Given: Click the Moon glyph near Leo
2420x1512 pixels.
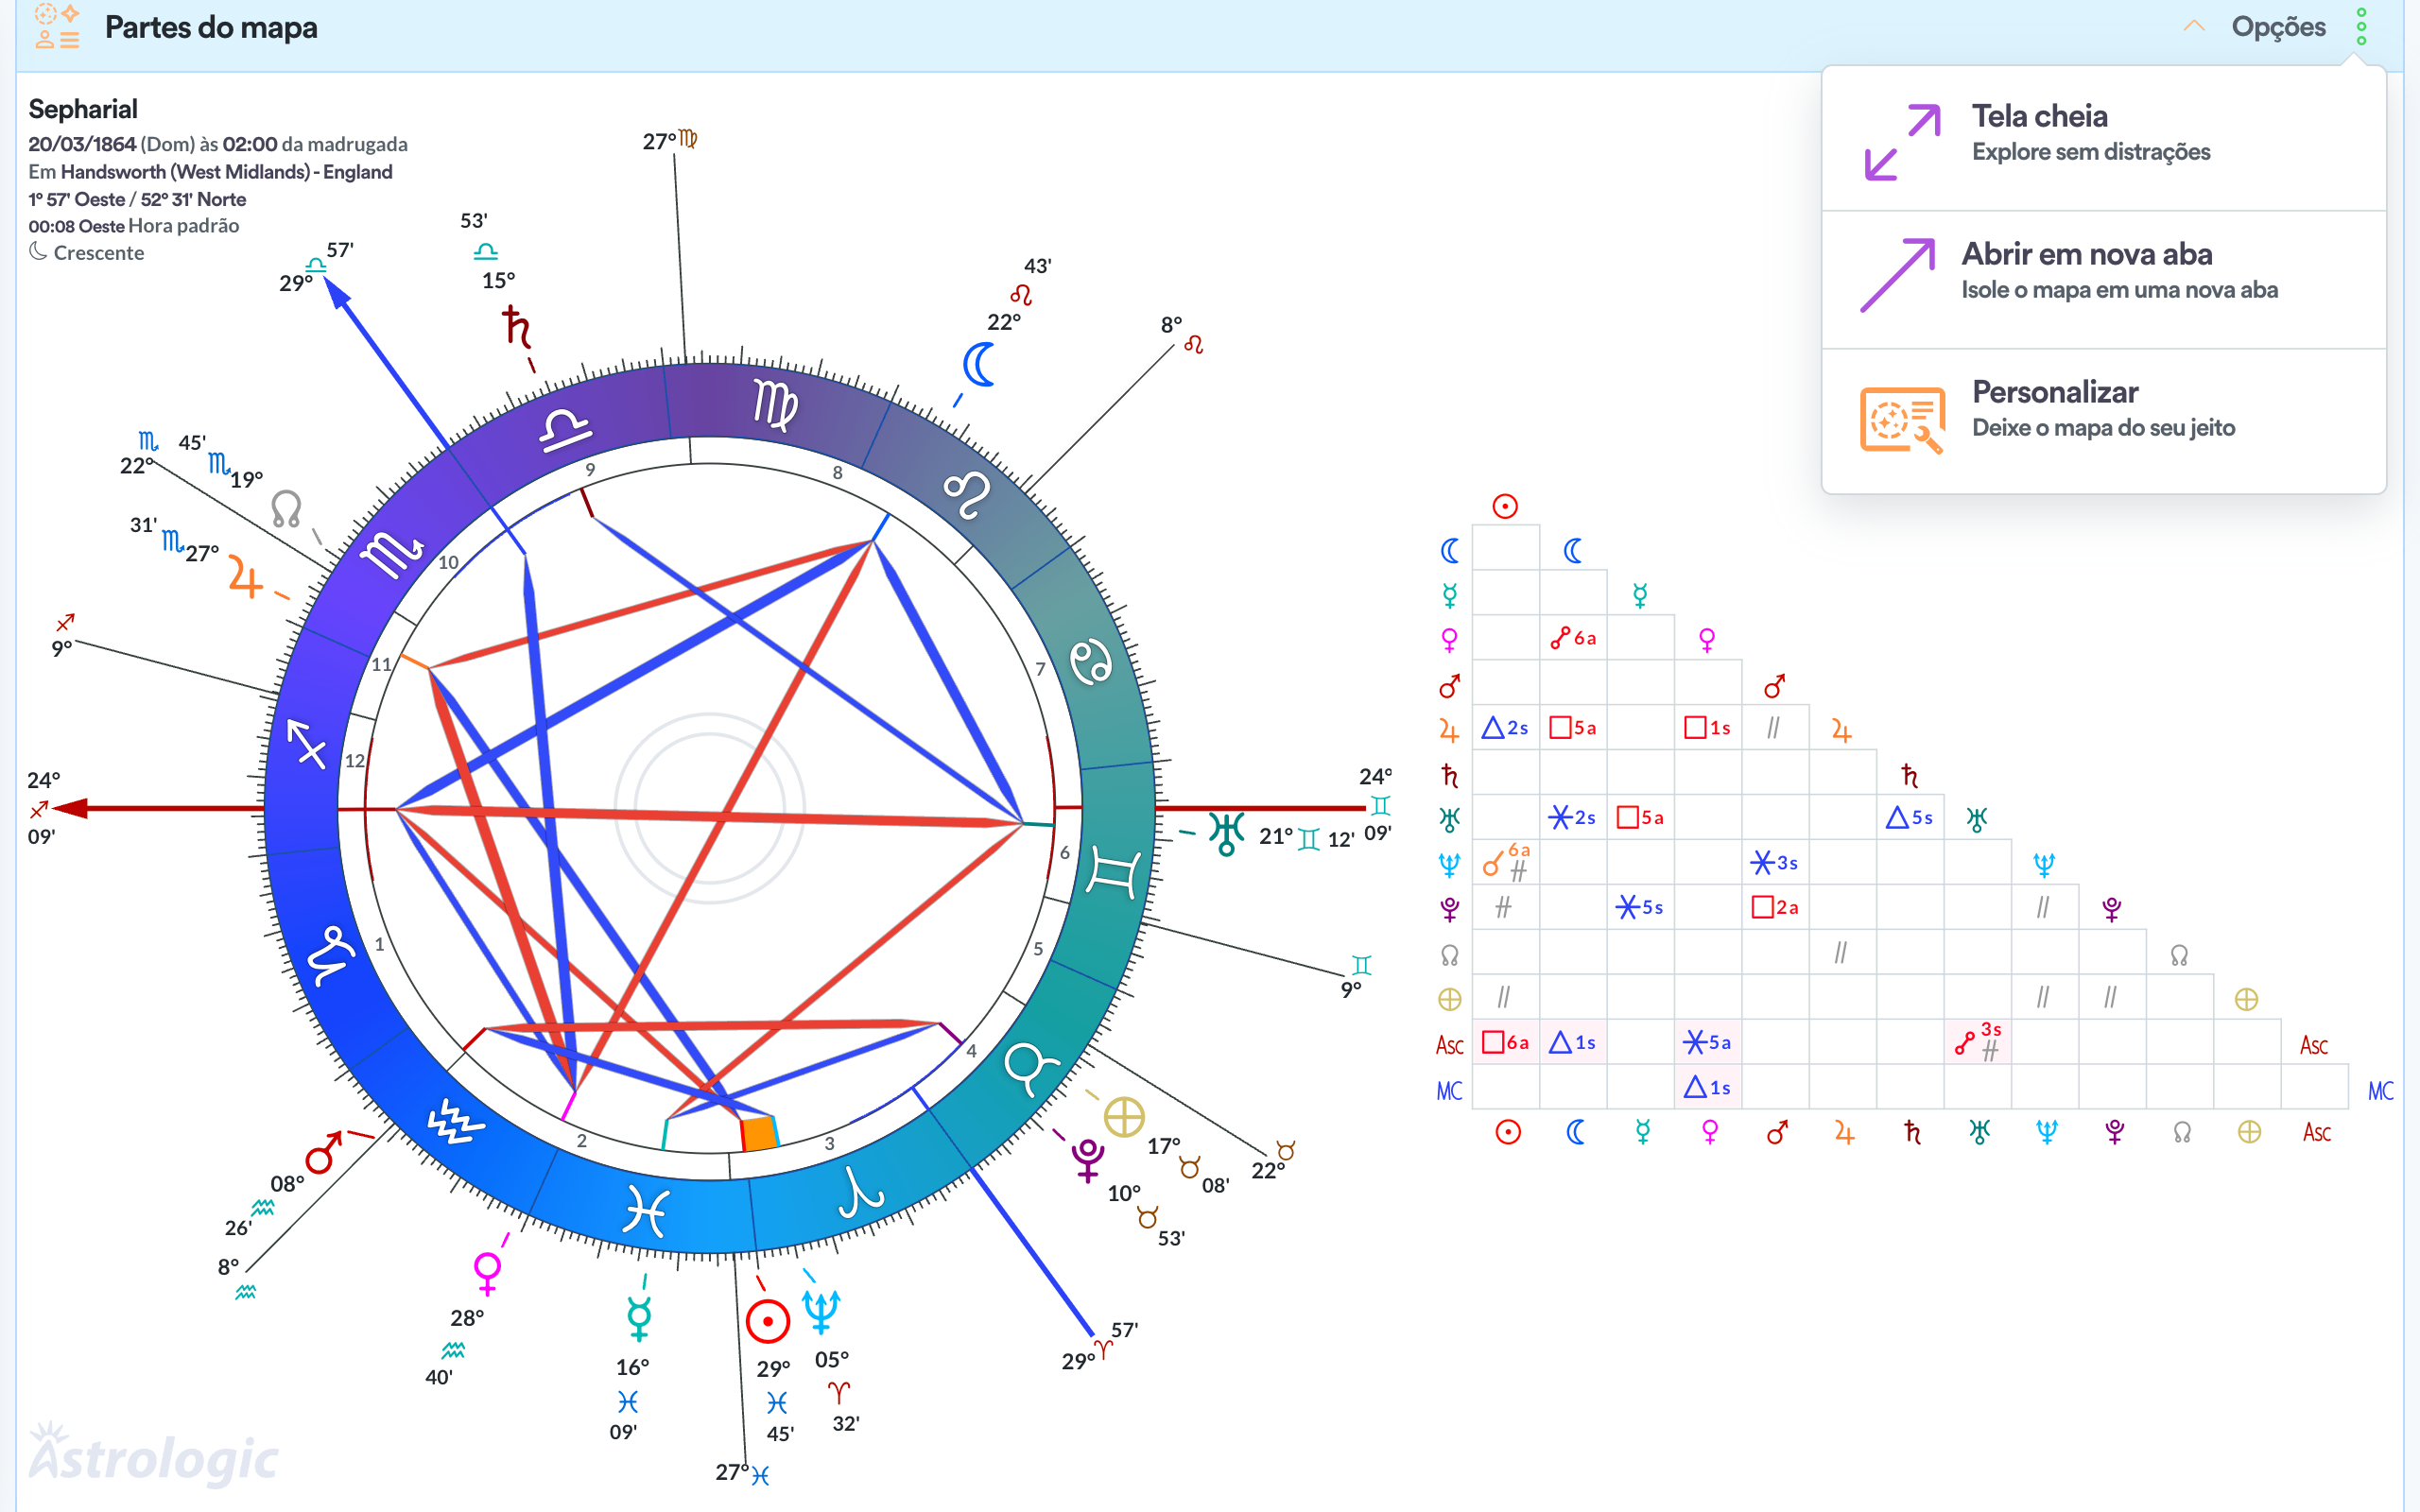Looking at the screenshot, I should [x=979, y=365].
